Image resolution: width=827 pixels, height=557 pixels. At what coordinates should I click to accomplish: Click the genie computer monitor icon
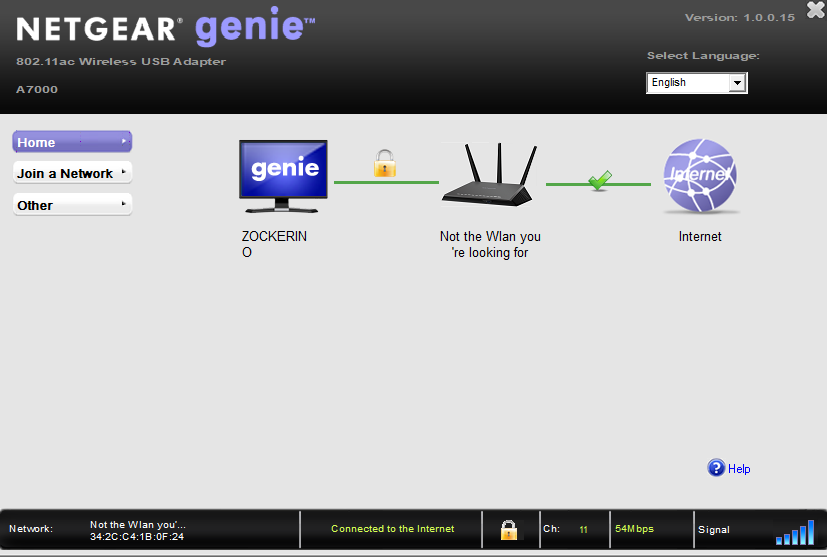pyautogui.click(x=283, y=176)
